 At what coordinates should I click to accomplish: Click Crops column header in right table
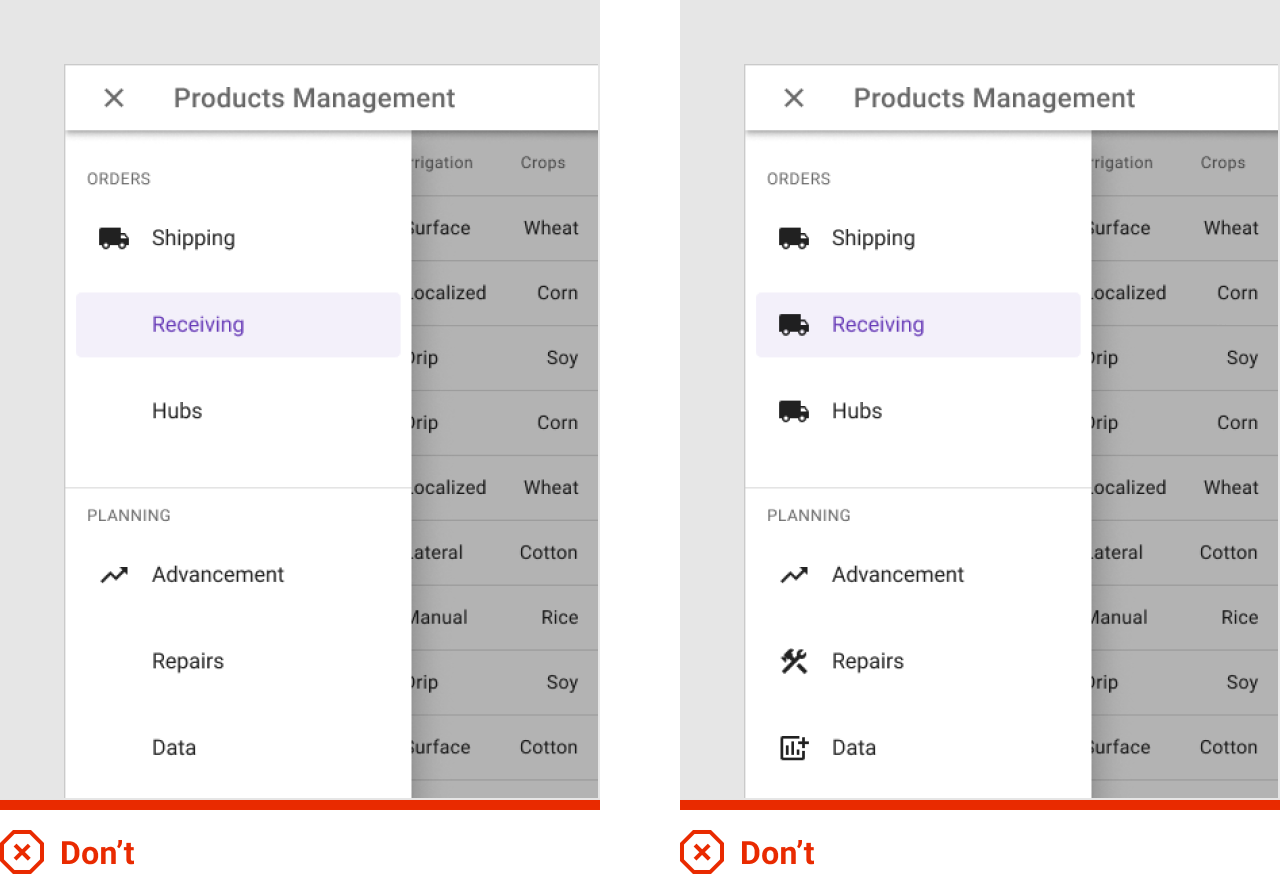(x=1223, y=163)
